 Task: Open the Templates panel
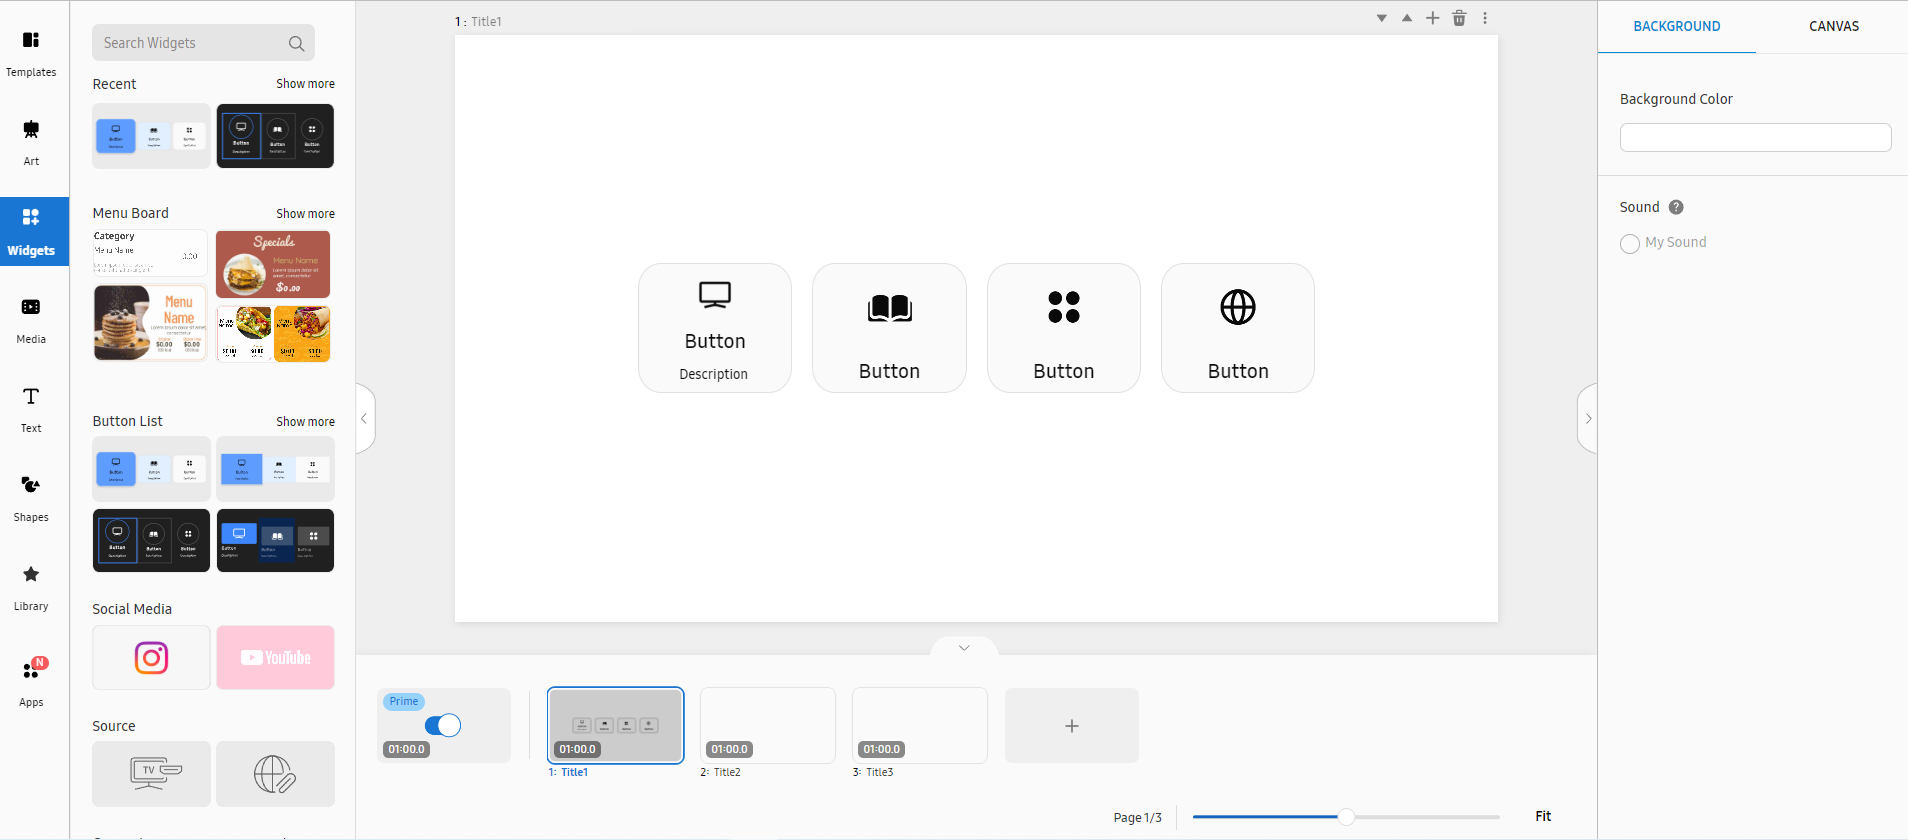[31, 53]
